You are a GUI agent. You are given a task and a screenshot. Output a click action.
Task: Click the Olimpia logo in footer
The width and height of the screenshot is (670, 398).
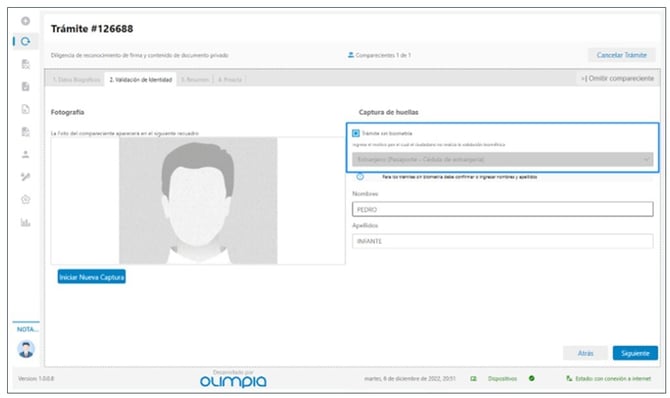(233, 381)
